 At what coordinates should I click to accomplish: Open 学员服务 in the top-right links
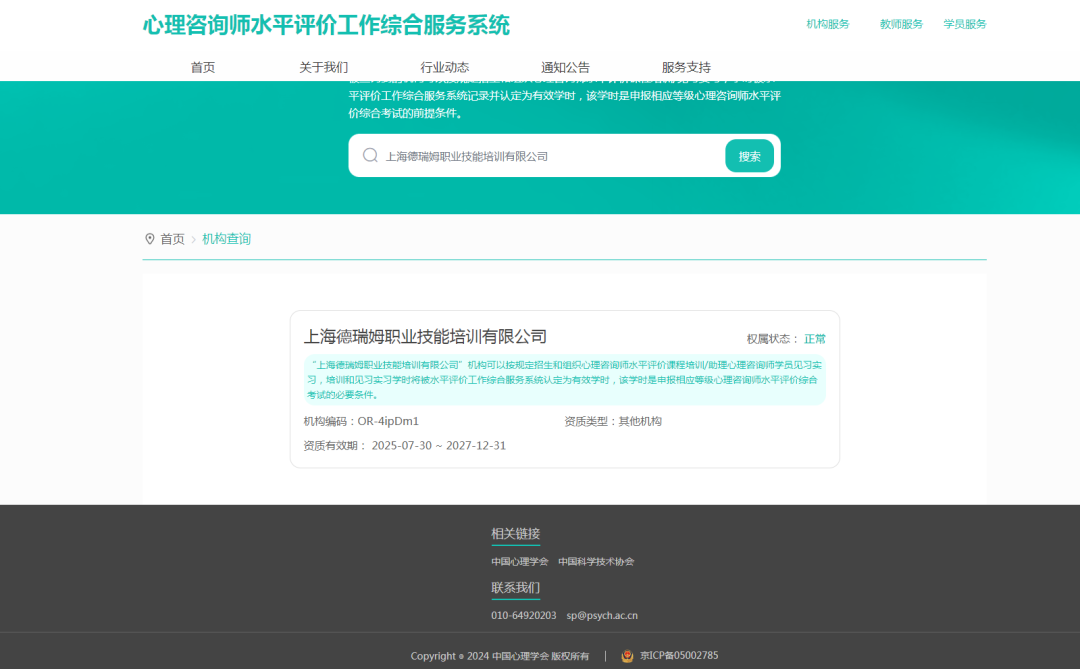tap(965, 23)
